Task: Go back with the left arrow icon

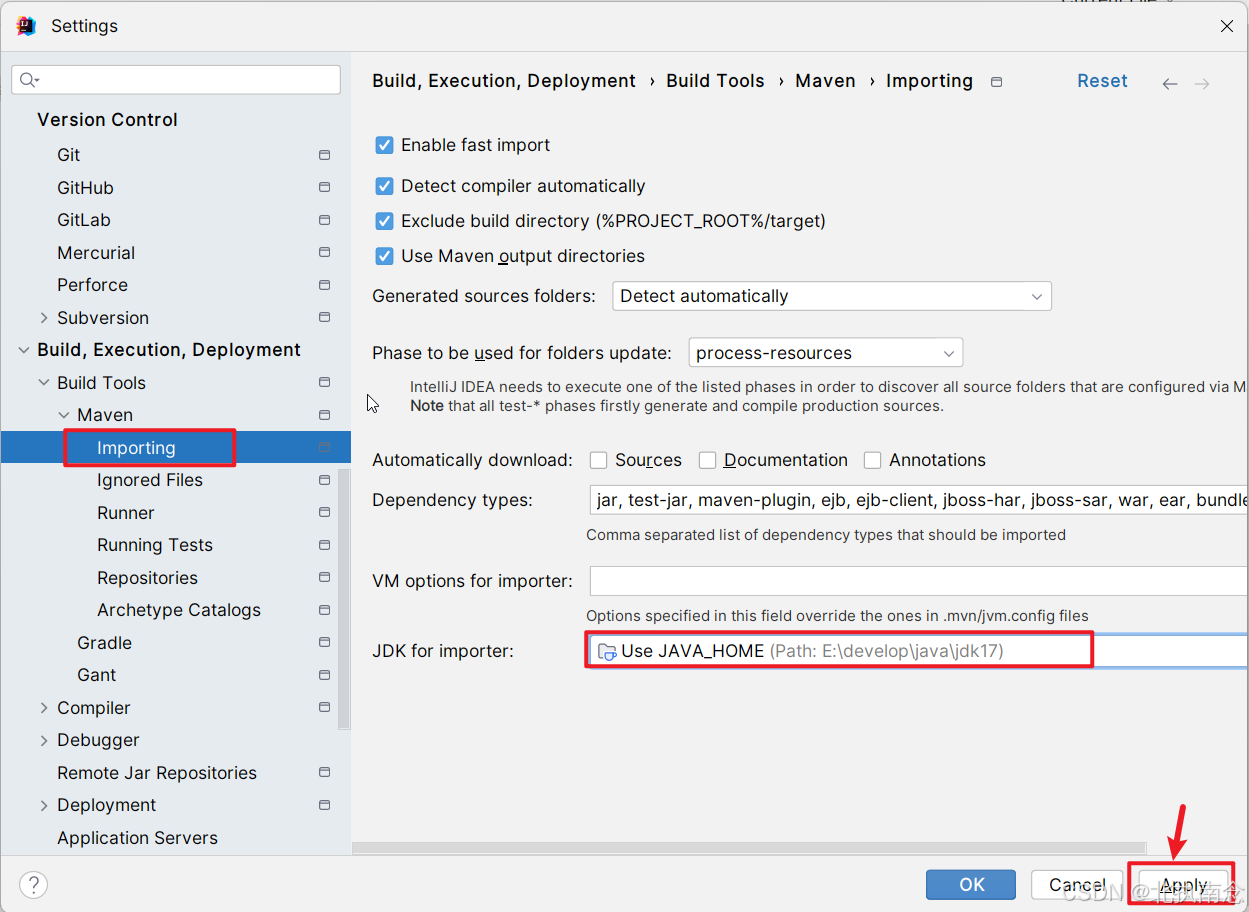Action: click(1169, 84)
